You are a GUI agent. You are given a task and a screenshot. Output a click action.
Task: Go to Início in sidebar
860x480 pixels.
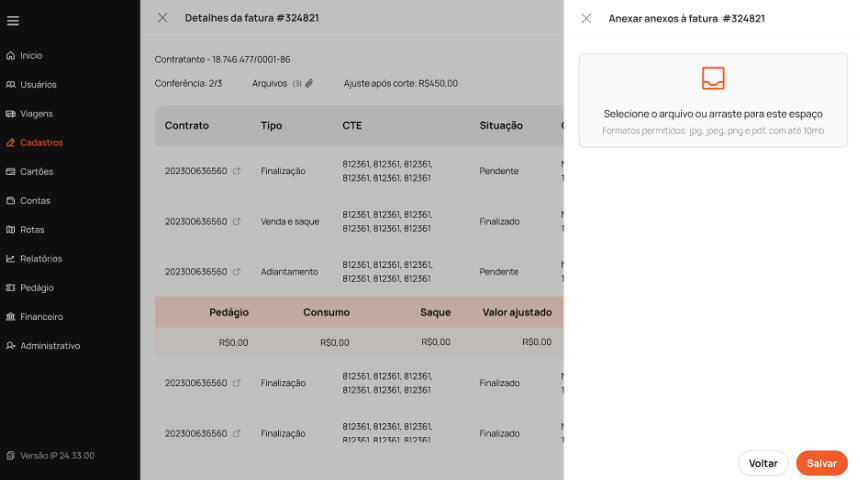pos(31,56)
